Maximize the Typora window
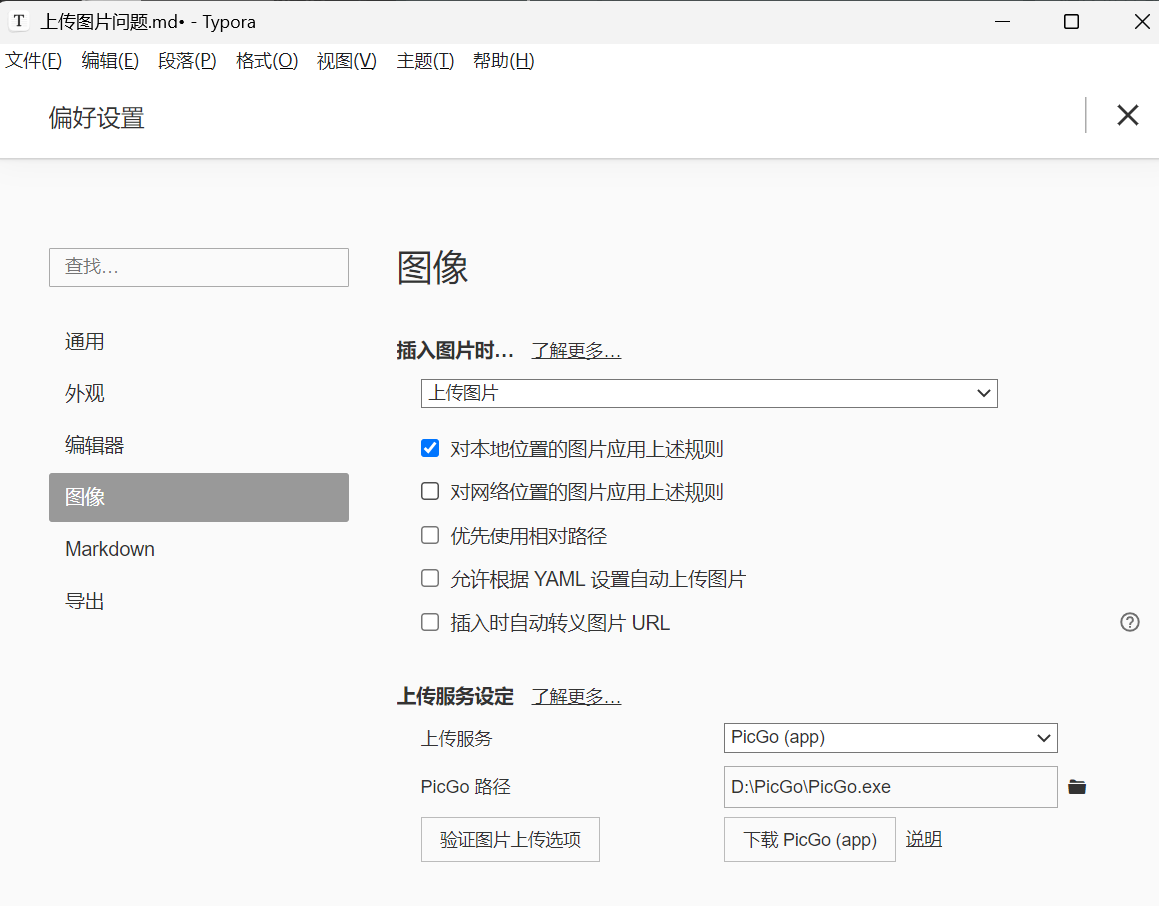1159x906 pixels. coord(1071,21)
